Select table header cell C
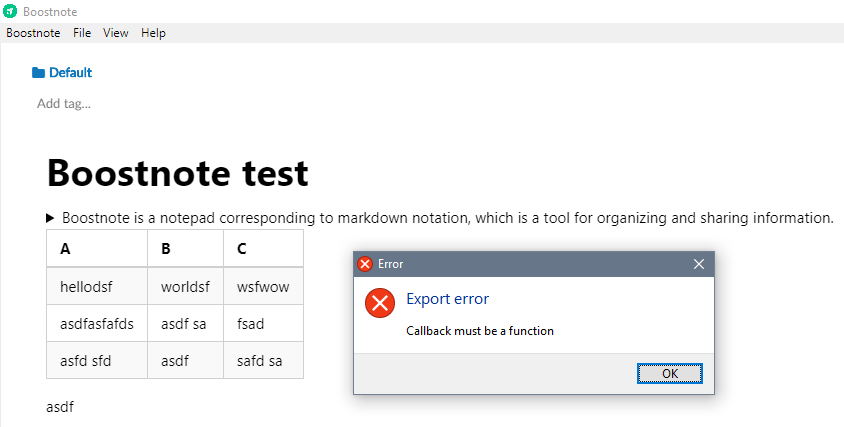Screen dimensions: 844x427 coord(263,248)
